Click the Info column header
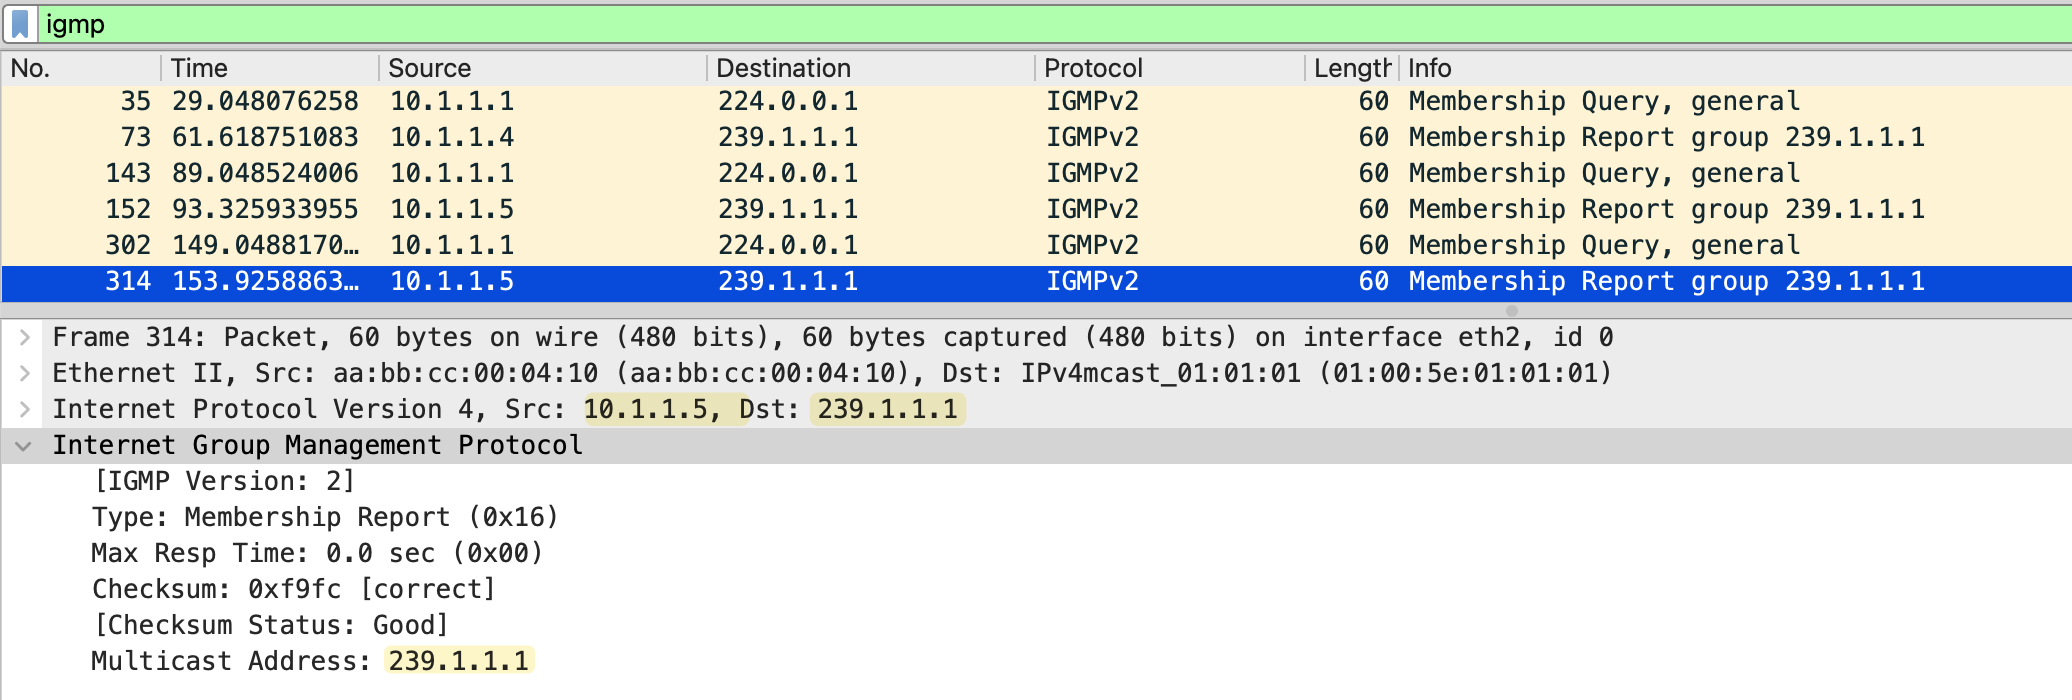This screenshot has width=2072, height=700. click(x=1700, y=68)
